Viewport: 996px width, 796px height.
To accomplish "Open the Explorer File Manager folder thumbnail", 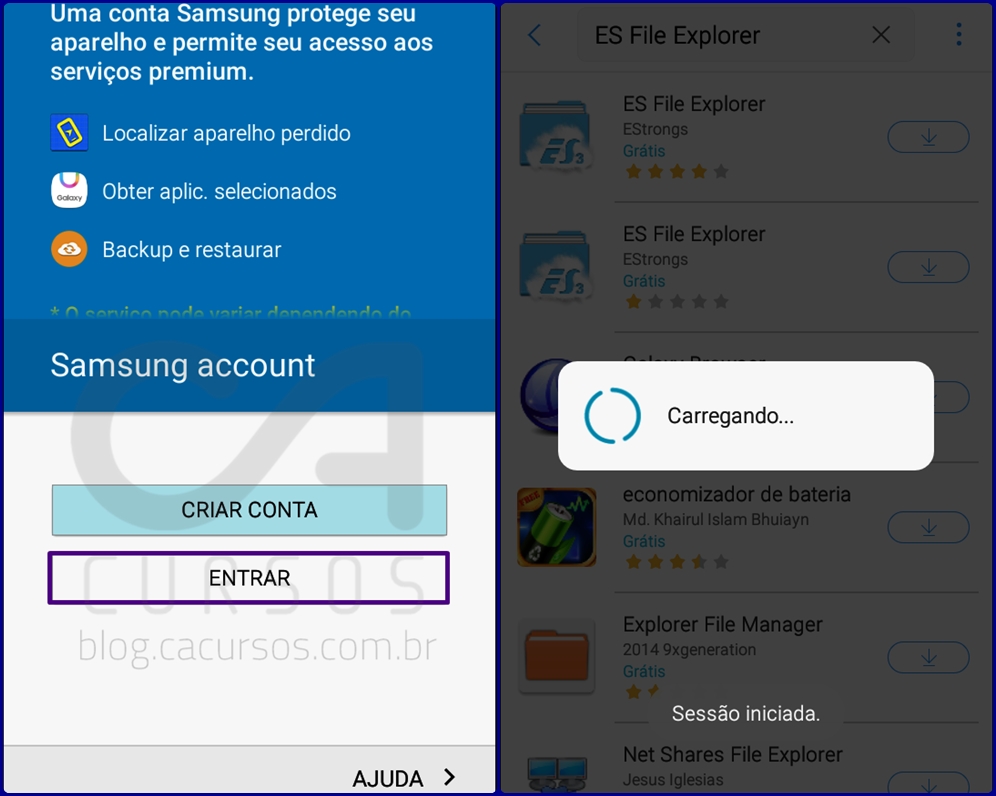I will click(x=556, y=656).
